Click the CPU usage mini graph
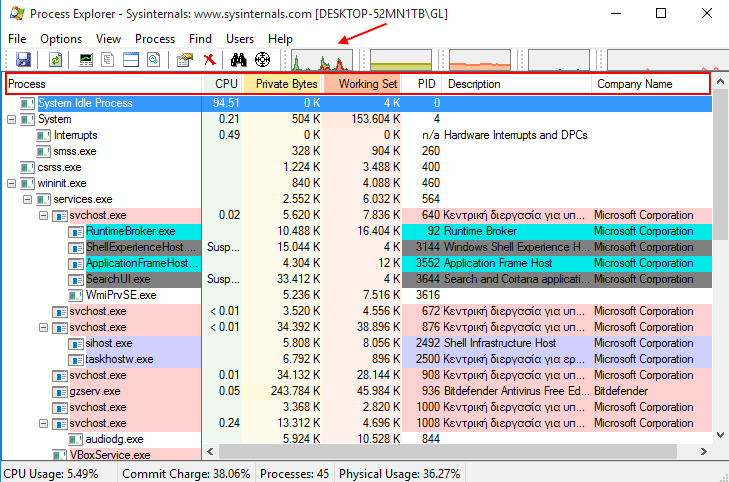Screen dimensions: 729x482 click(322, 60)
